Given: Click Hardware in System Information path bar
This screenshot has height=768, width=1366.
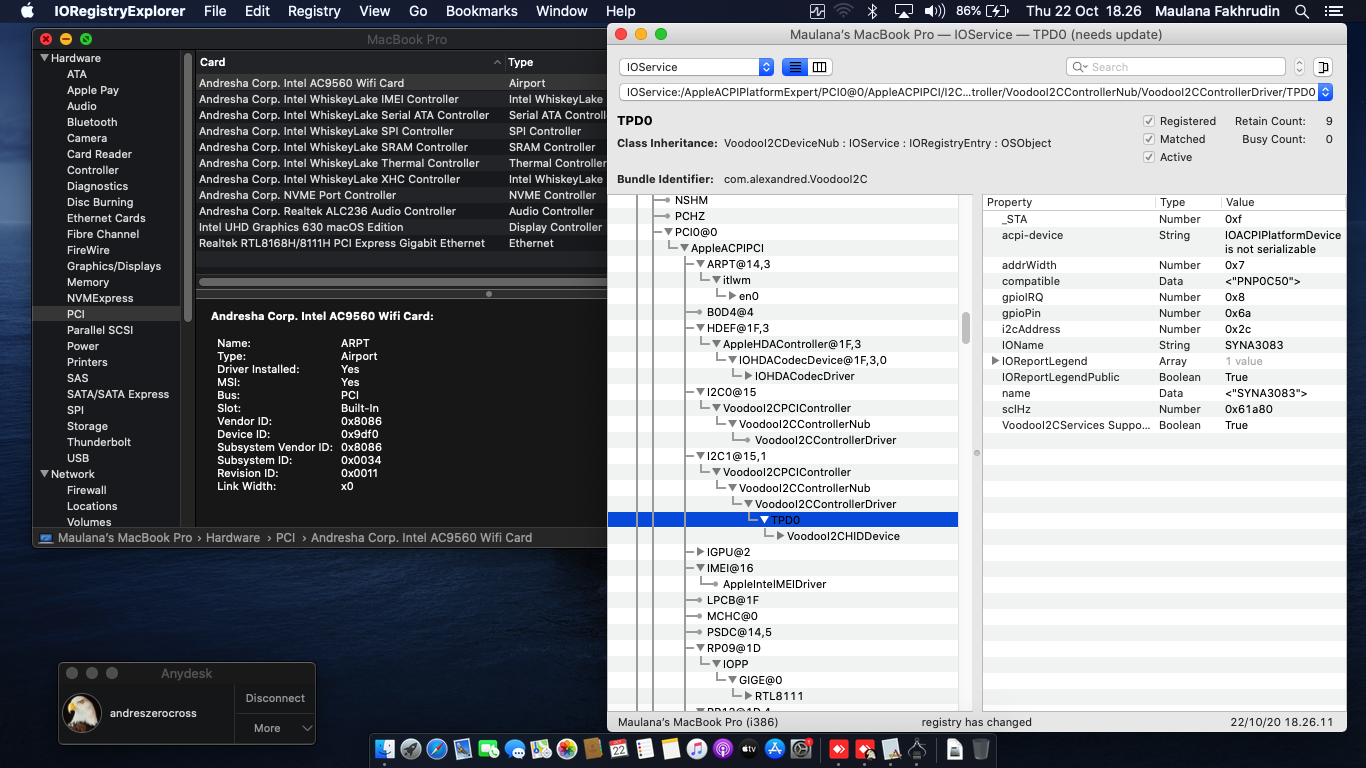Looking at the screenshot, I should (233, 538).
